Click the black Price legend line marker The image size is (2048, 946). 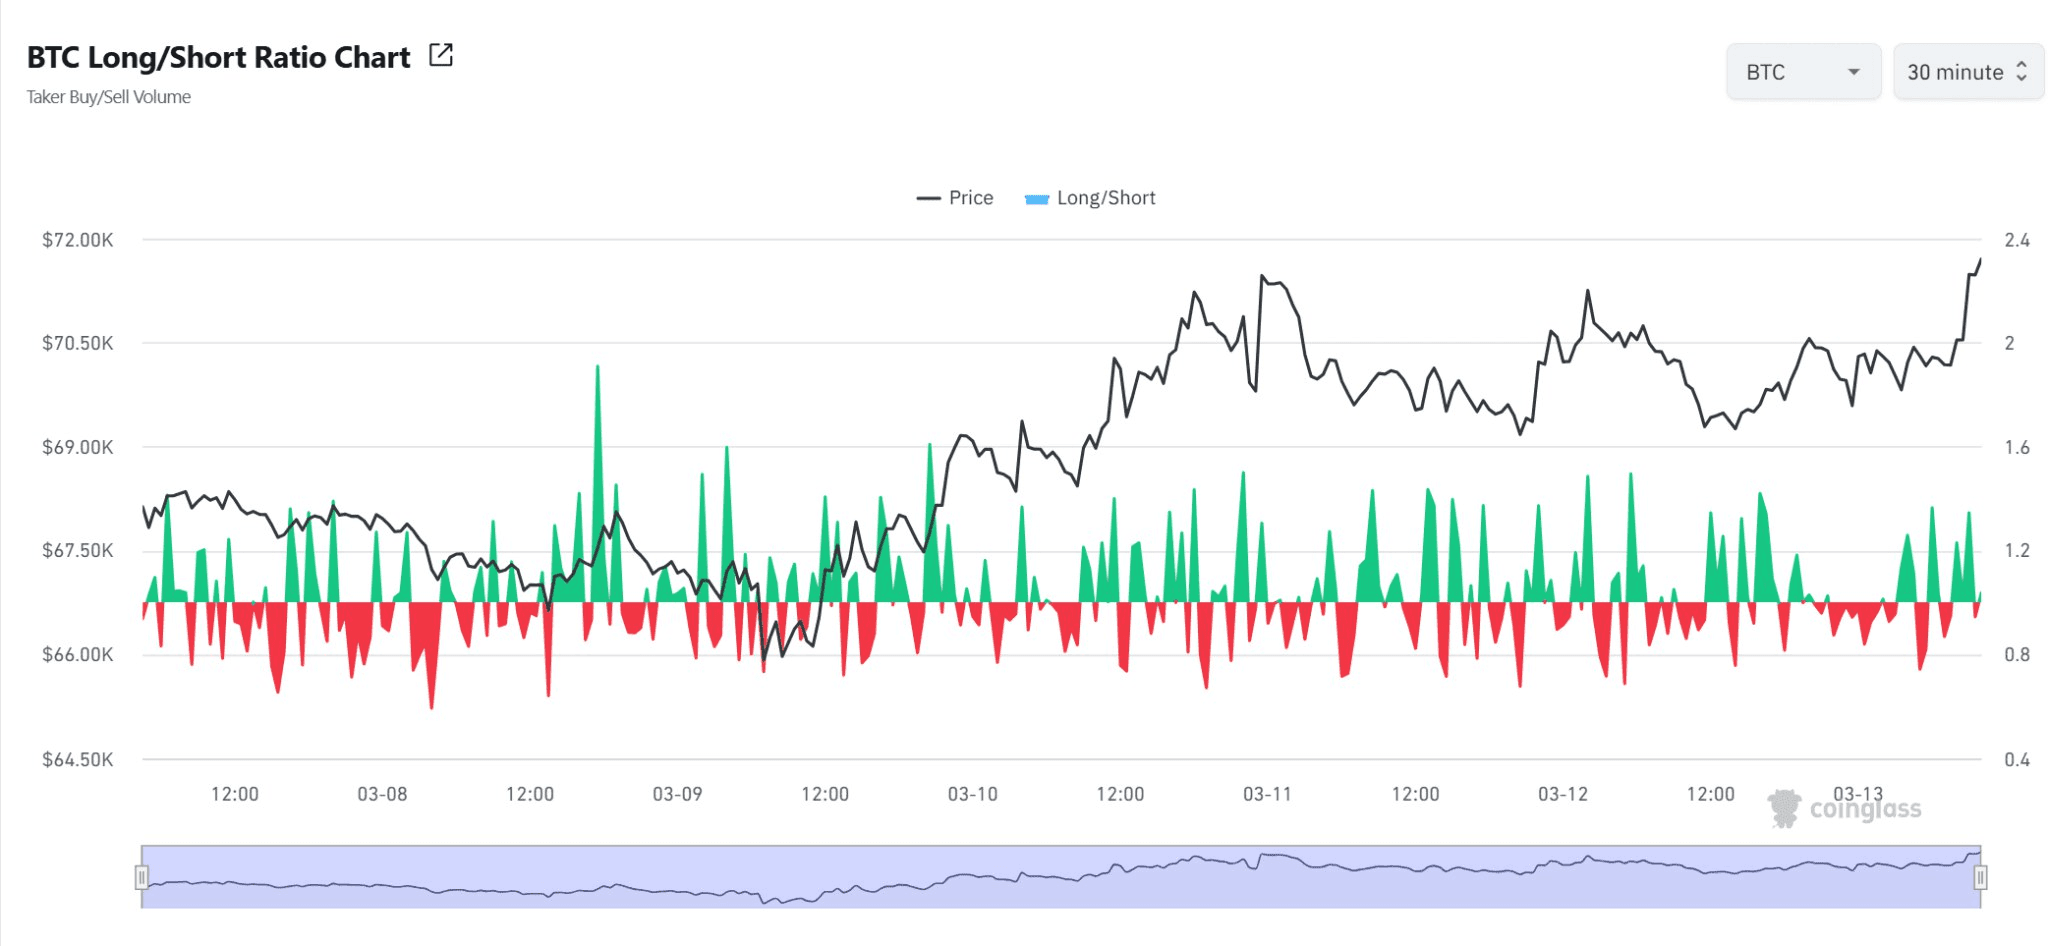click(x=928, y=198)
